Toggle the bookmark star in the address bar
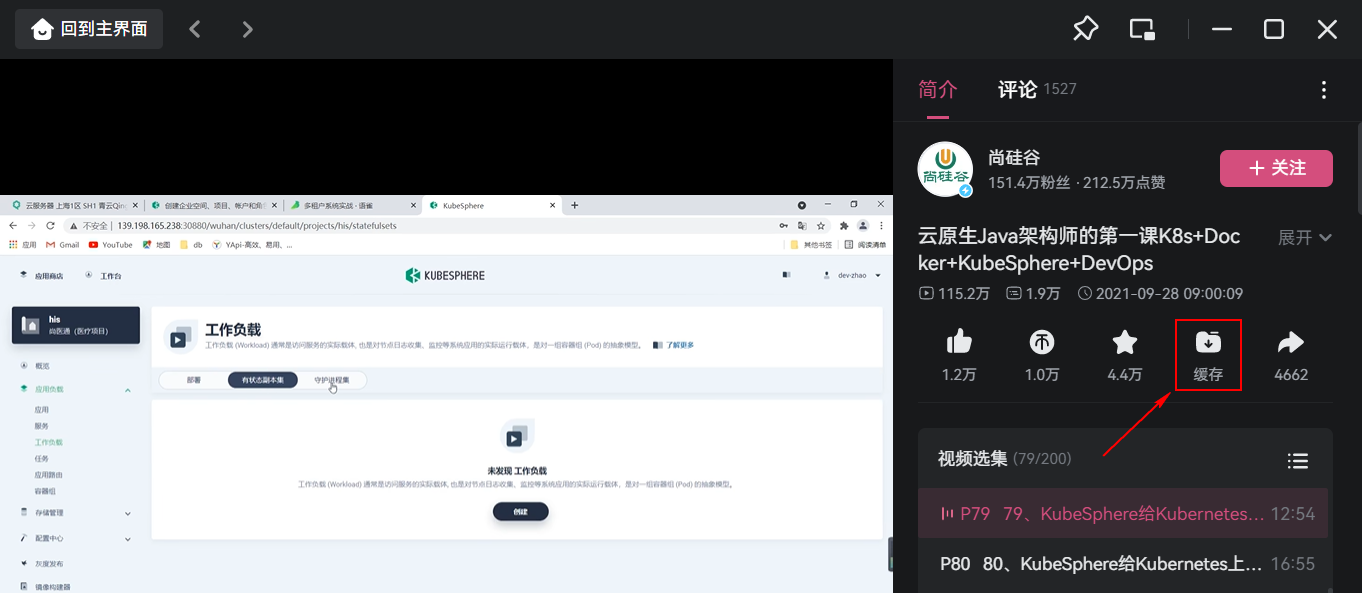Image resolution: width=1362 pixels, height=593 pixels. [x=821, y=225]
